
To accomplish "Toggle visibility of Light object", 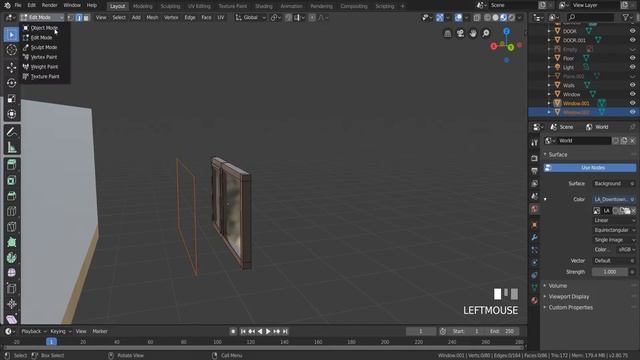I will [632, 67].
